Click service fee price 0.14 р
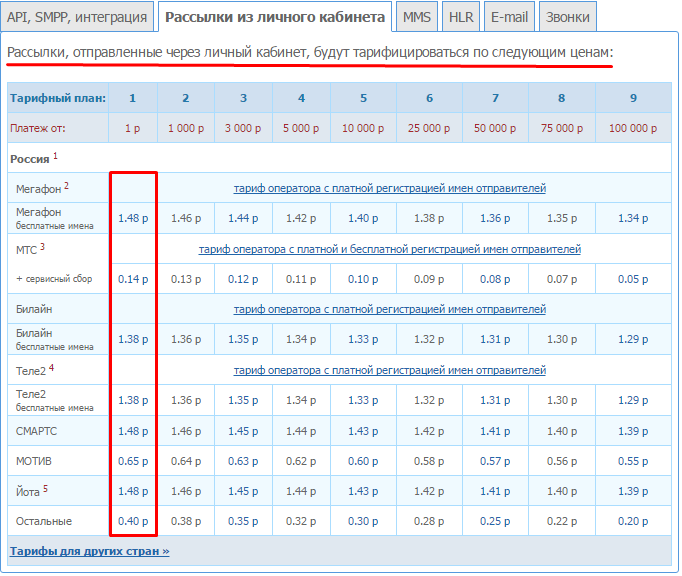This screenshot has width=682, height=576. pyautogui.click(x=133, y=279)
